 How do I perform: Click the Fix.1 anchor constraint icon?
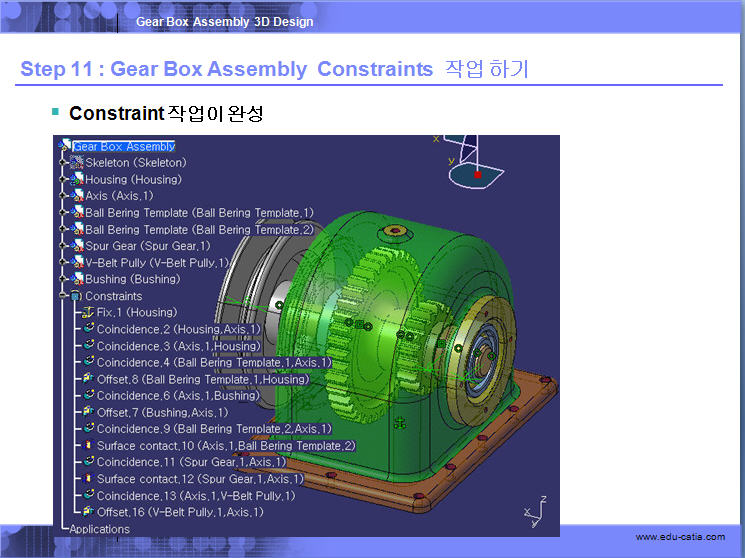(88, 313)
